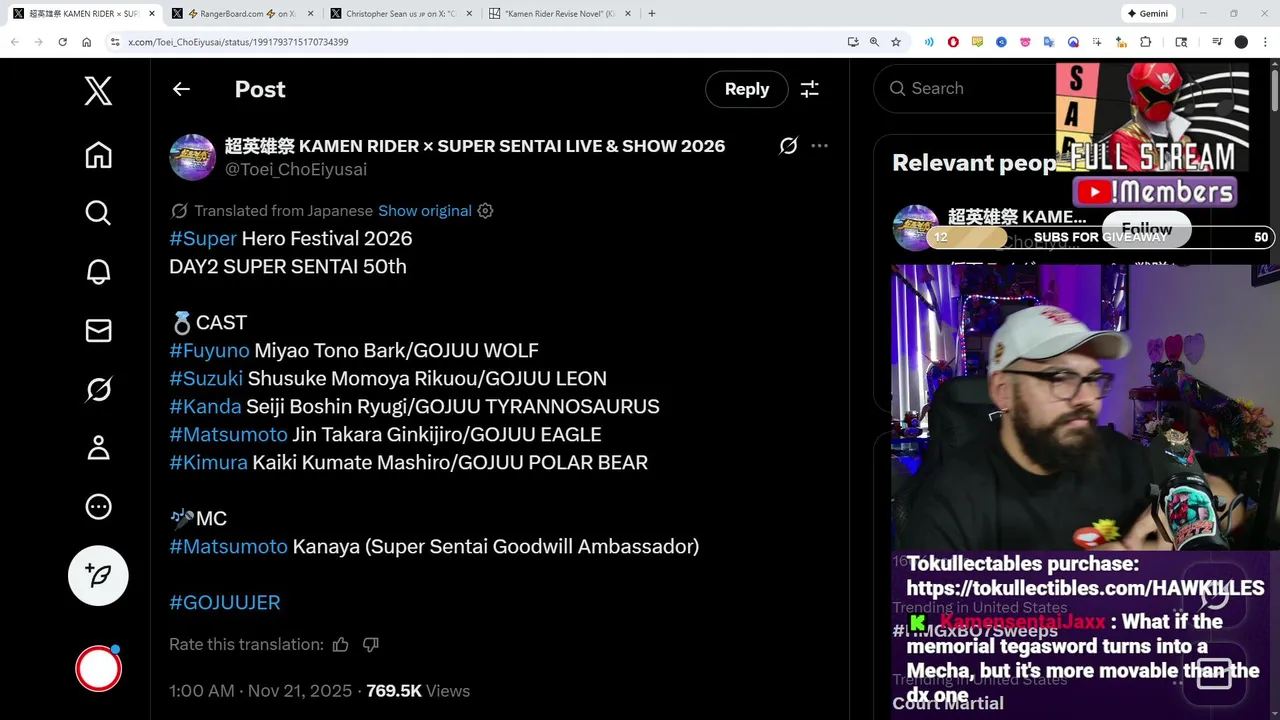Click translate extension icon

[x=1049, y=42]
